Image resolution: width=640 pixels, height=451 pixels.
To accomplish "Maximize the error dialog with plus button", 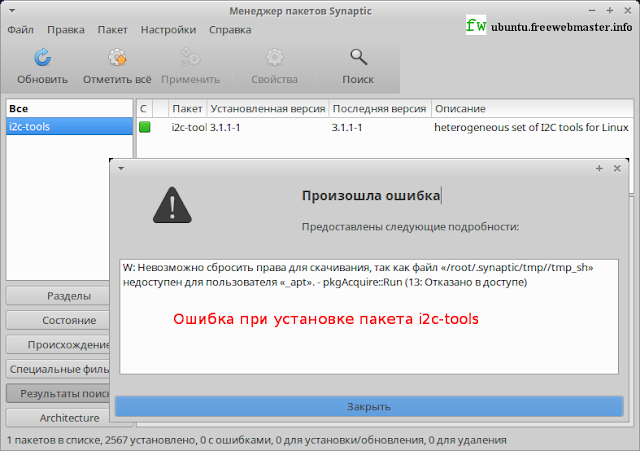I will coord(599,168).
